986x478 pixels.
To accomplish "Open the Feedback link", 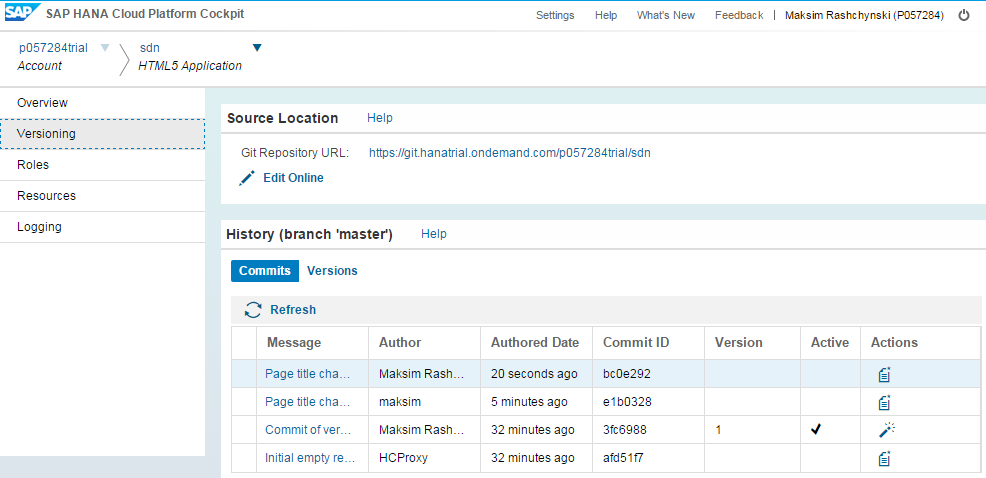I will (739, 15).
